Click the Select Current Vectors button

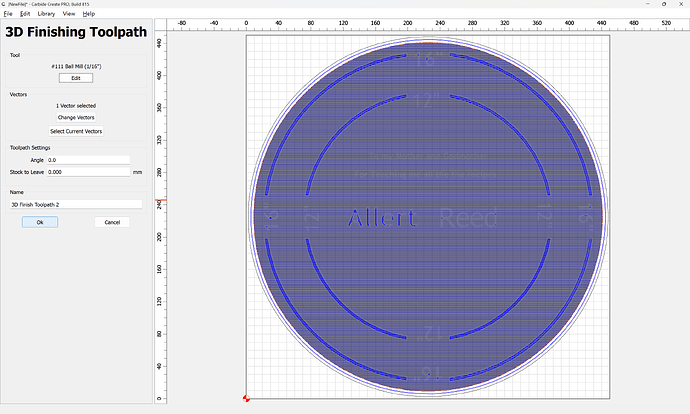tap(76, 131)
